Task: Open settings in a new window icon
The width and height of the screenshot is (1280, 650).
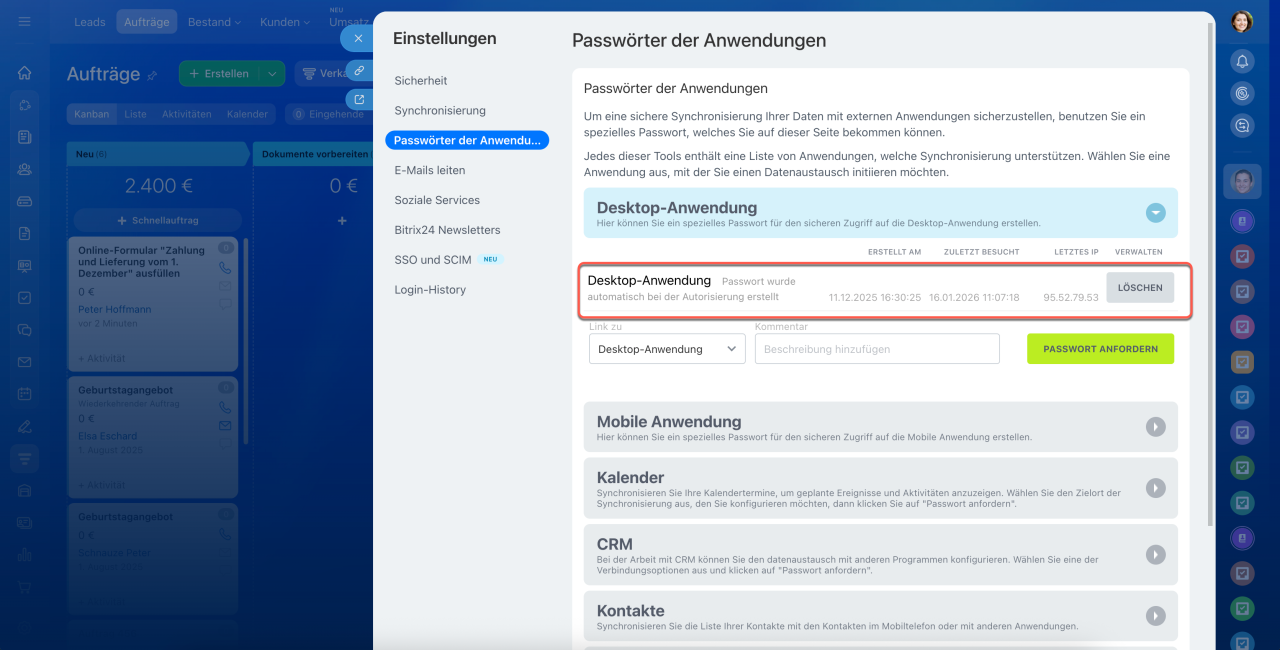Action: point(359,99)
